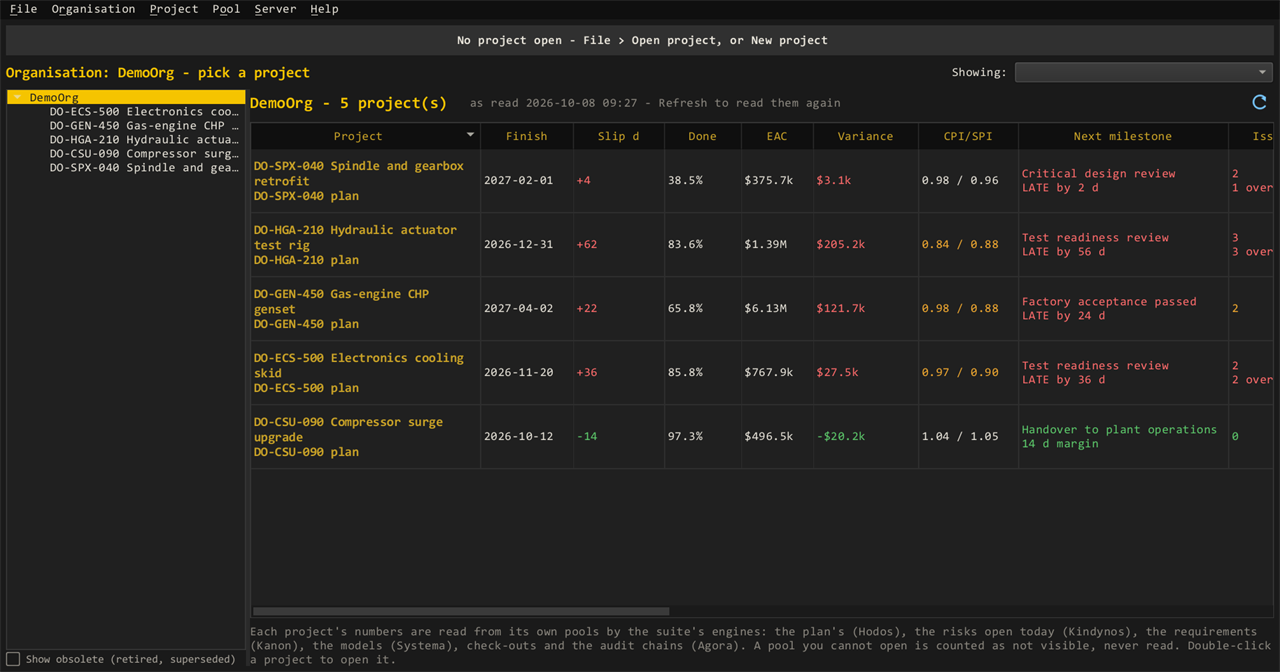This screenshot has width=1280, height=672.
Task: Click Handover to plant operations milestone
Action: (1119, 430)
